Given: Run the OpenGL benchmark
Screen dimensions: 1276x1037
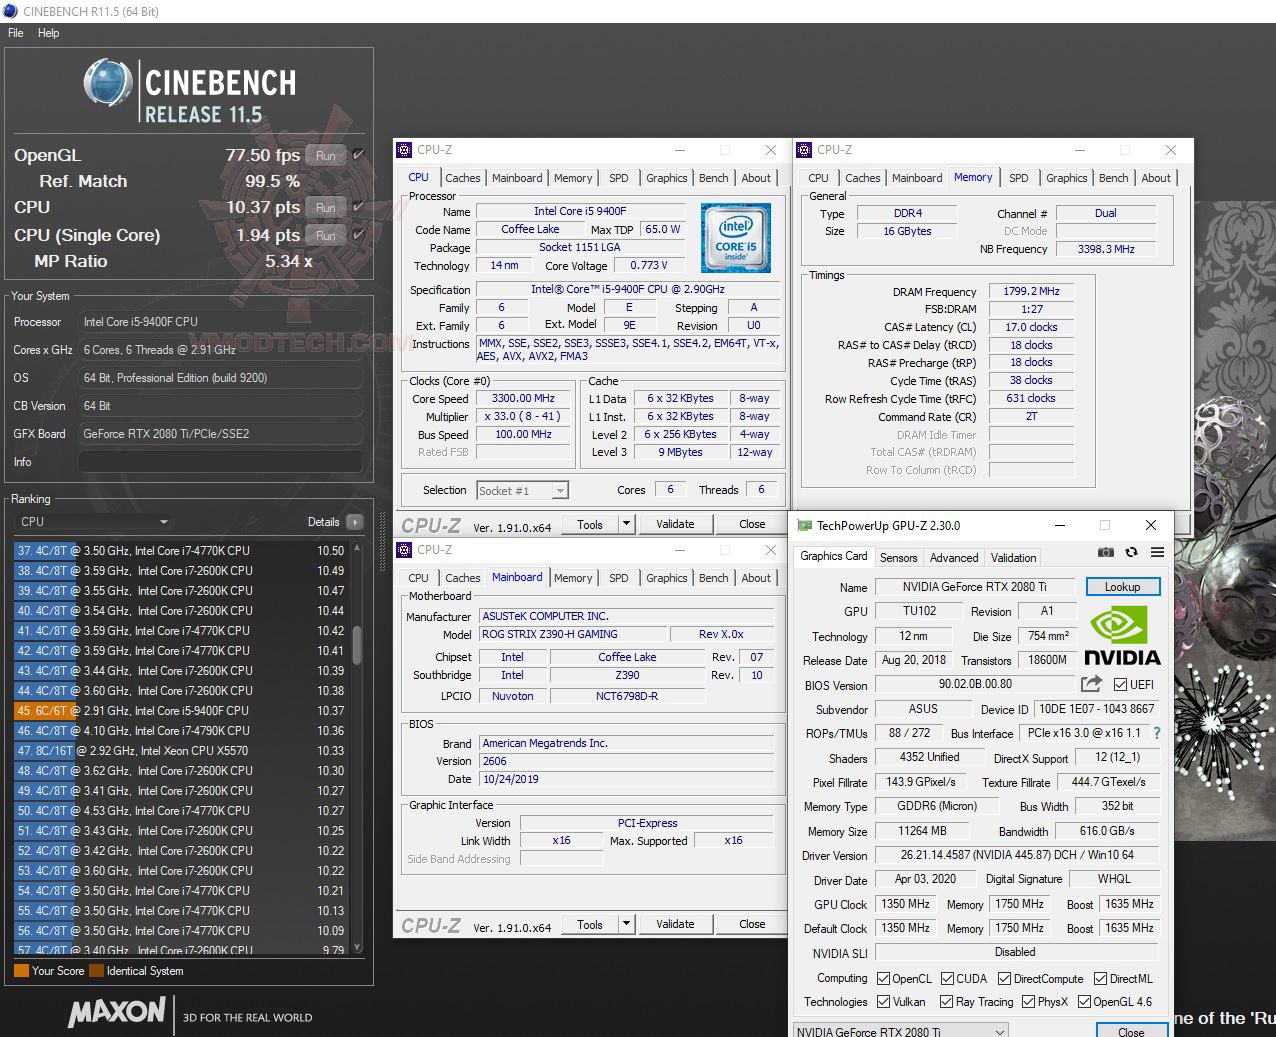Looking at the screenshot, I should point(326,155).
